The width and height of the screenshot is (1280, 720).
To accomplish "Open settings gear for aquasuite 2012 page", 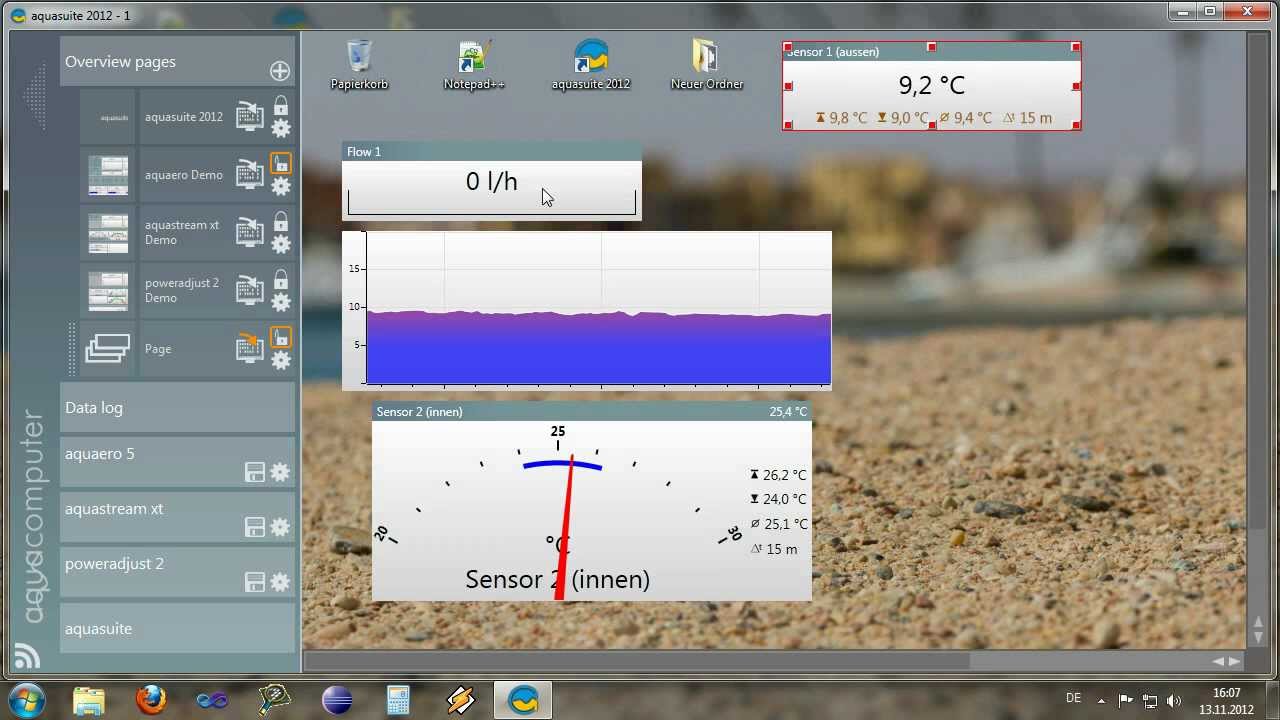I will point(281,128).
